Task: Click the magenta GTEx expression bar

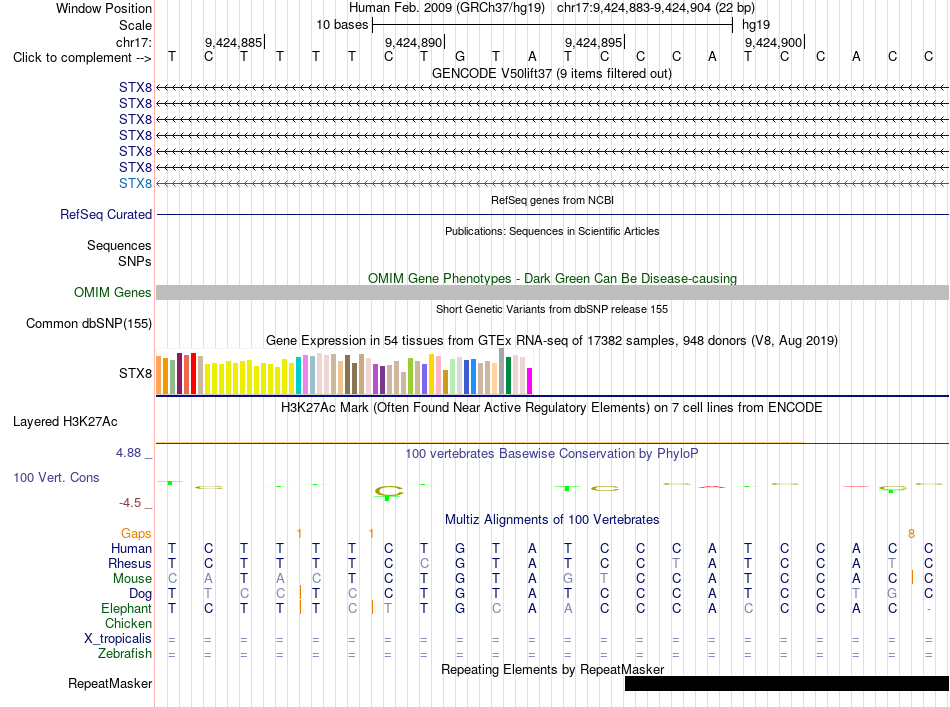Action: (x=530, y=381)
